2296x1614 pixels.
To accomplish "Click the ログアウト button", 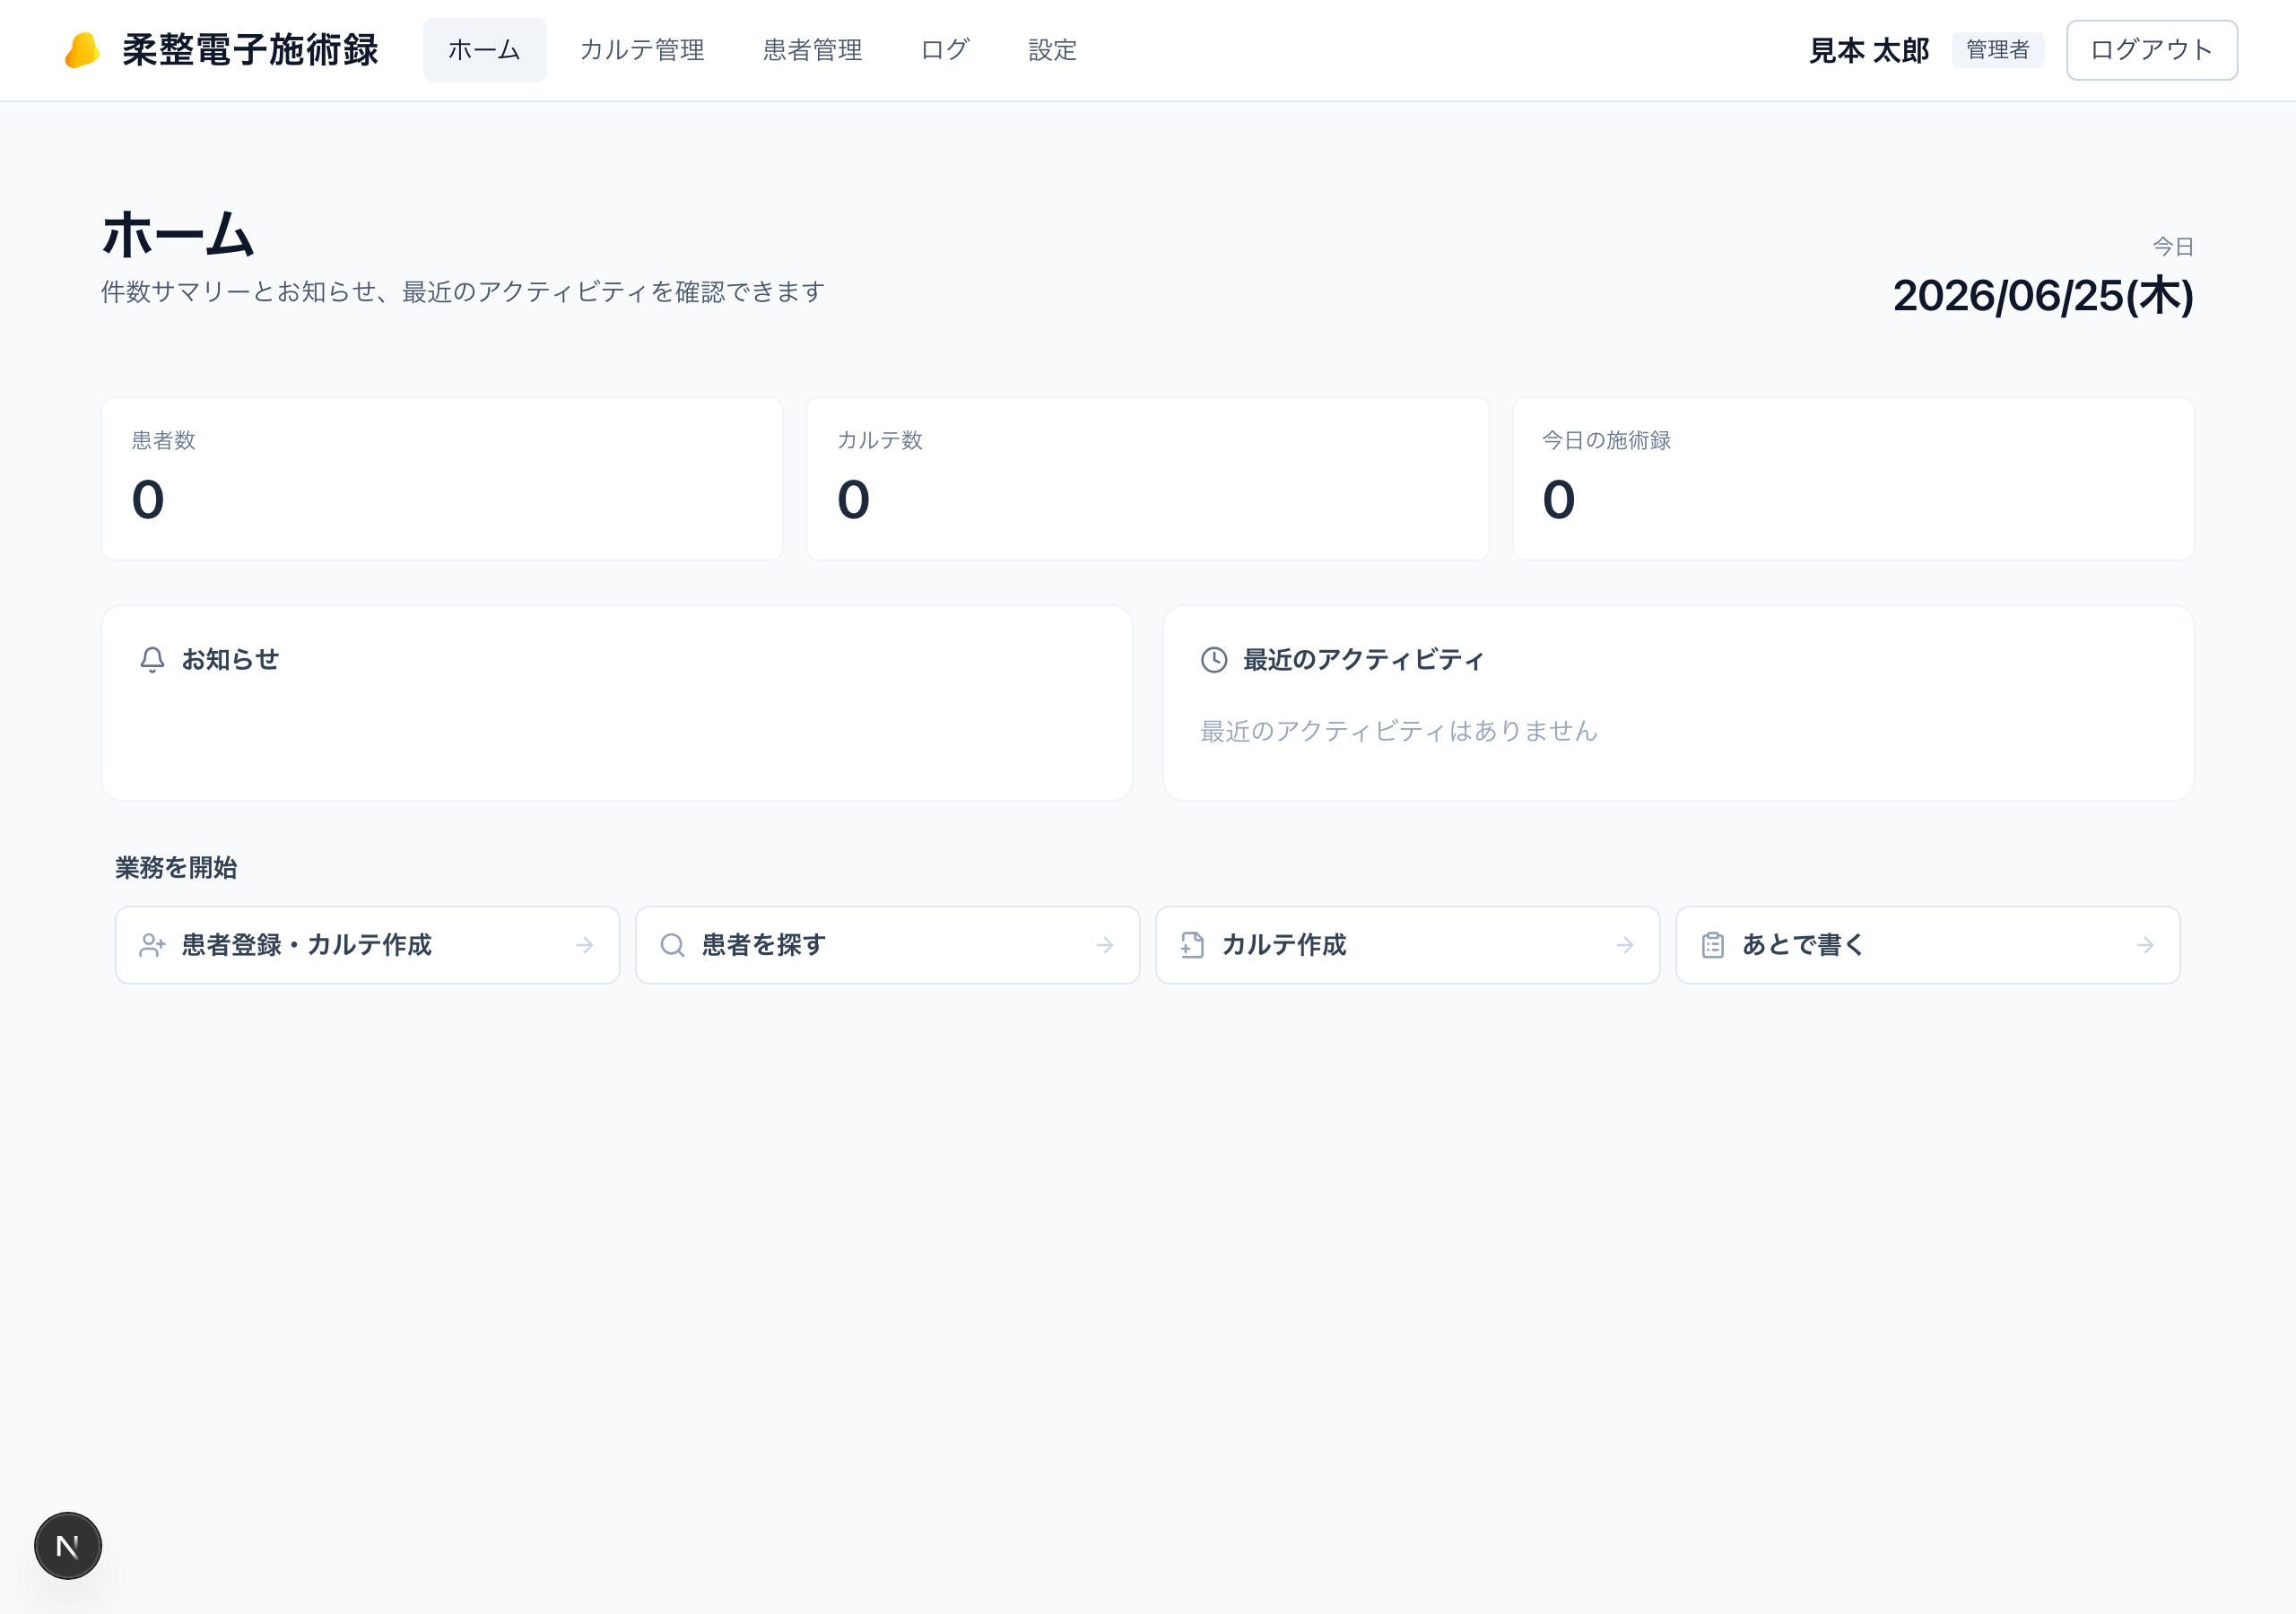I will click(x=2152, y=50).
